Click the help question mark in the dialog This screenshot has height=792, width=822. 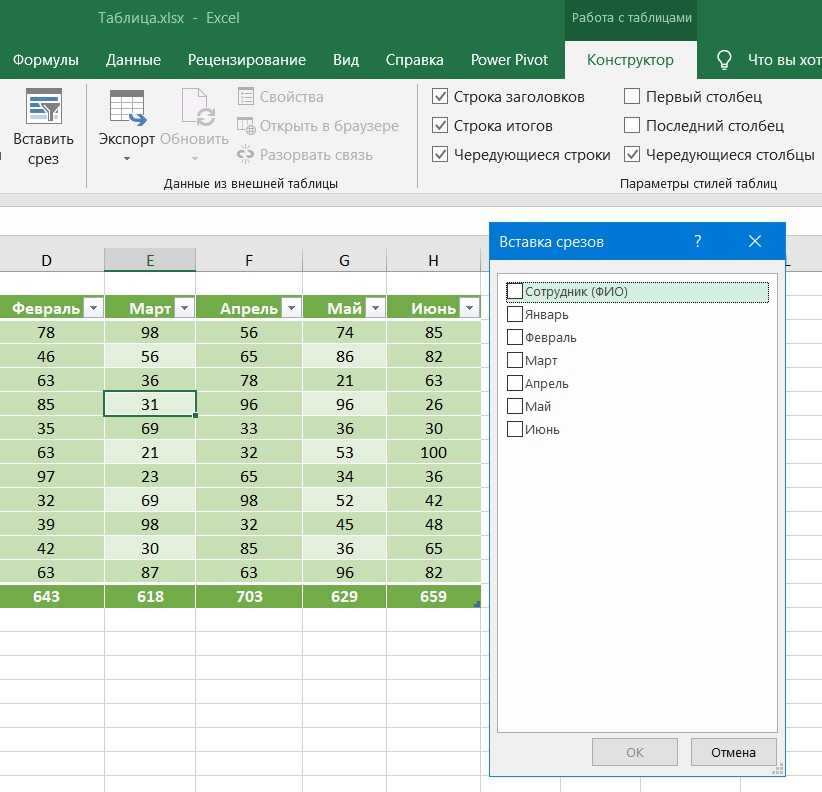tap(698, 241)
